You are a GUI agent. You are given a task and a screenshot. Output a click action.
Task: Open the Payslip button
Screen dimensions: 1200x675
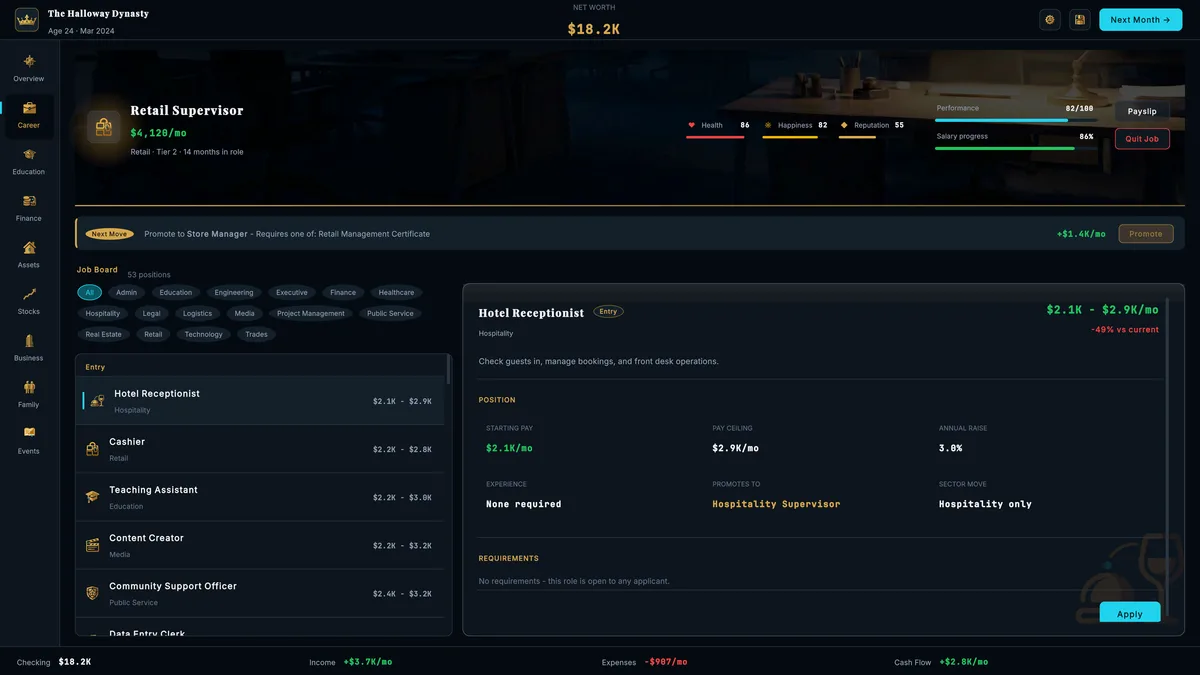tap(1142, 111)
